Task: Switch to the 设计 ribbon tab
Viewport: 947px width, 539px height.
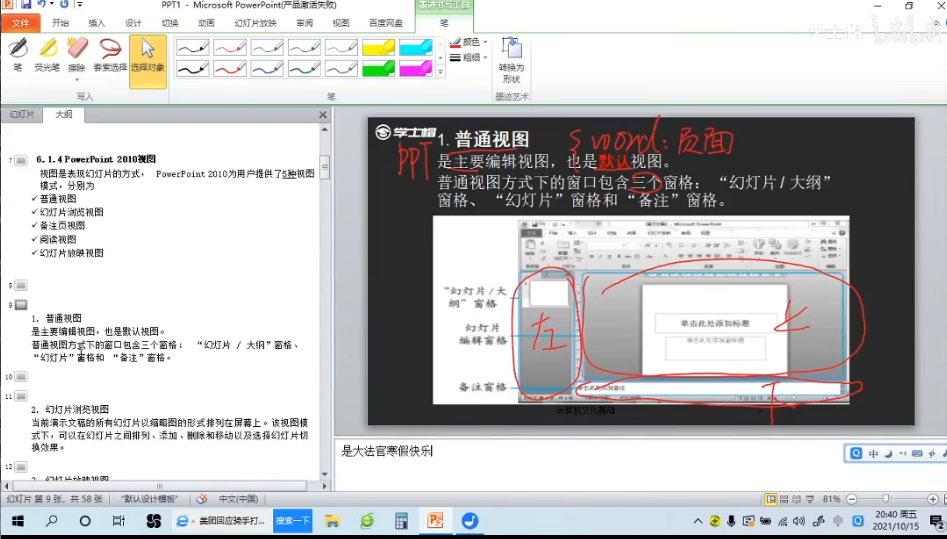Action: click(133, 23)
